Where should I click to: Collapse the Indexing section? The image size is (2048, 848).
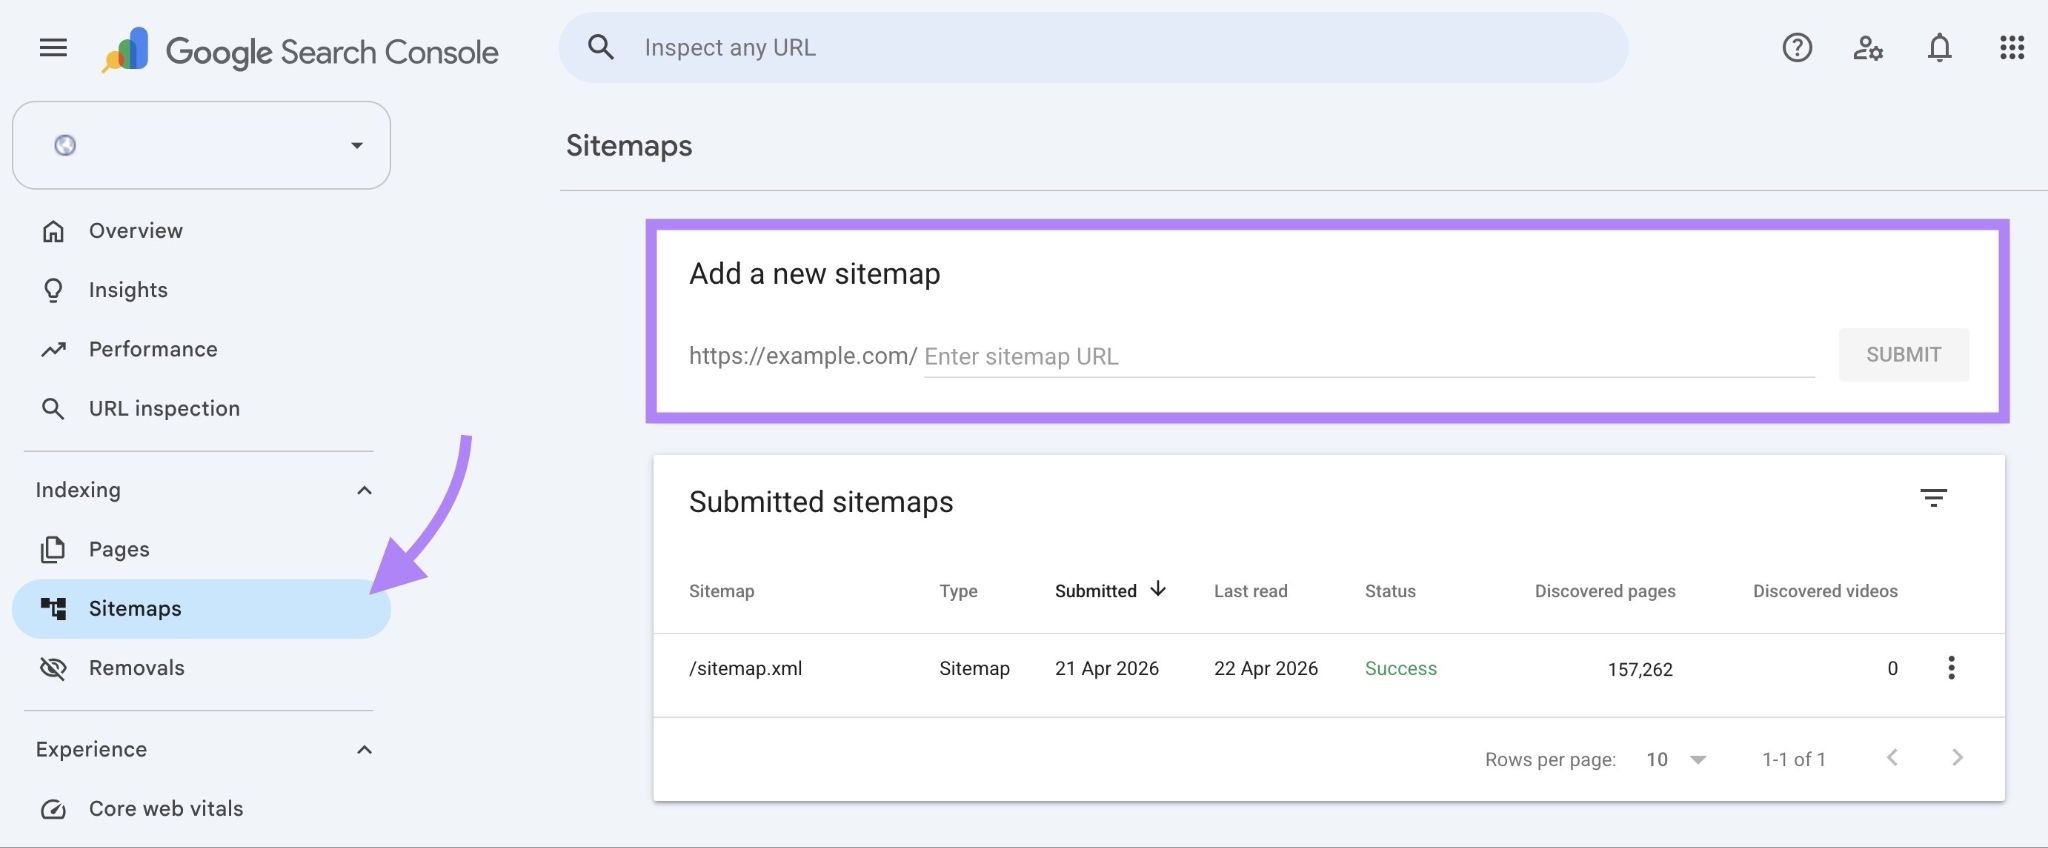pyautogui.click(x=364, y=490)
